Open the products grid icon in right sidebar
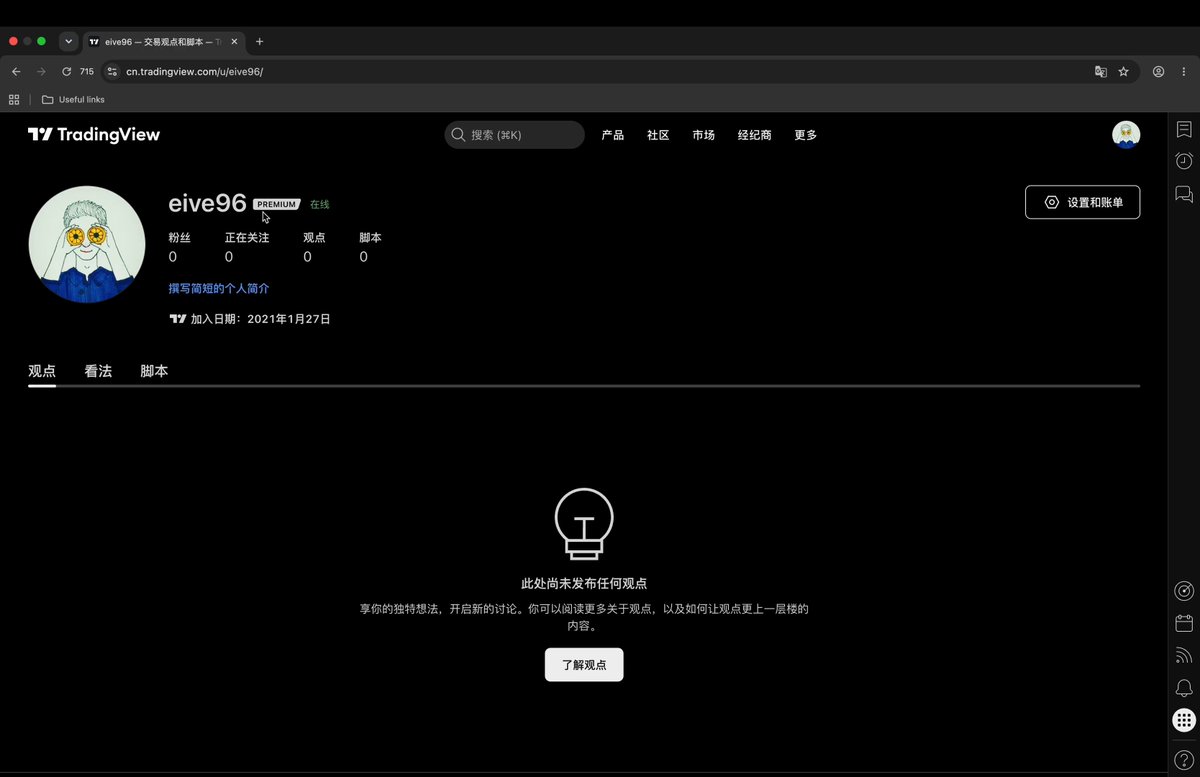 pyautogui.click(x=1184, y=720)
